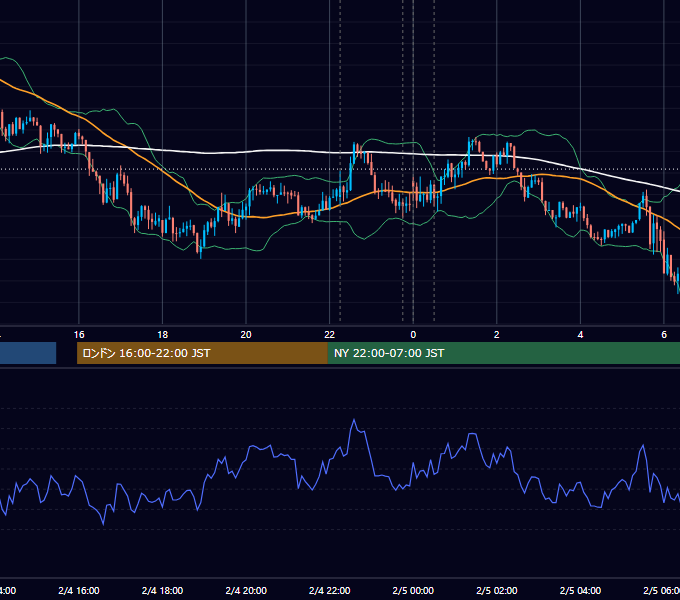Select the 2/5 04:00 date label
Screen dimensions: 680x600
(x=580, y=590)
